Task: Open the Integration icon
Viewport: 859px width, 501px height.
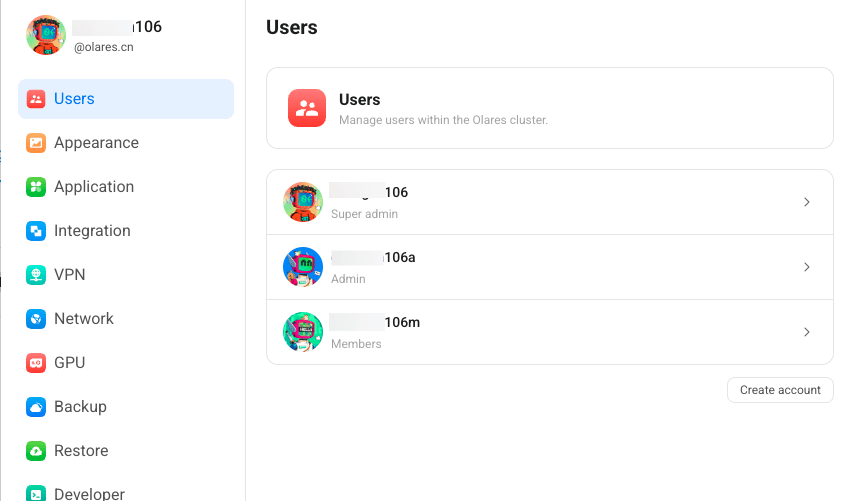Action: tap(36, 231)
